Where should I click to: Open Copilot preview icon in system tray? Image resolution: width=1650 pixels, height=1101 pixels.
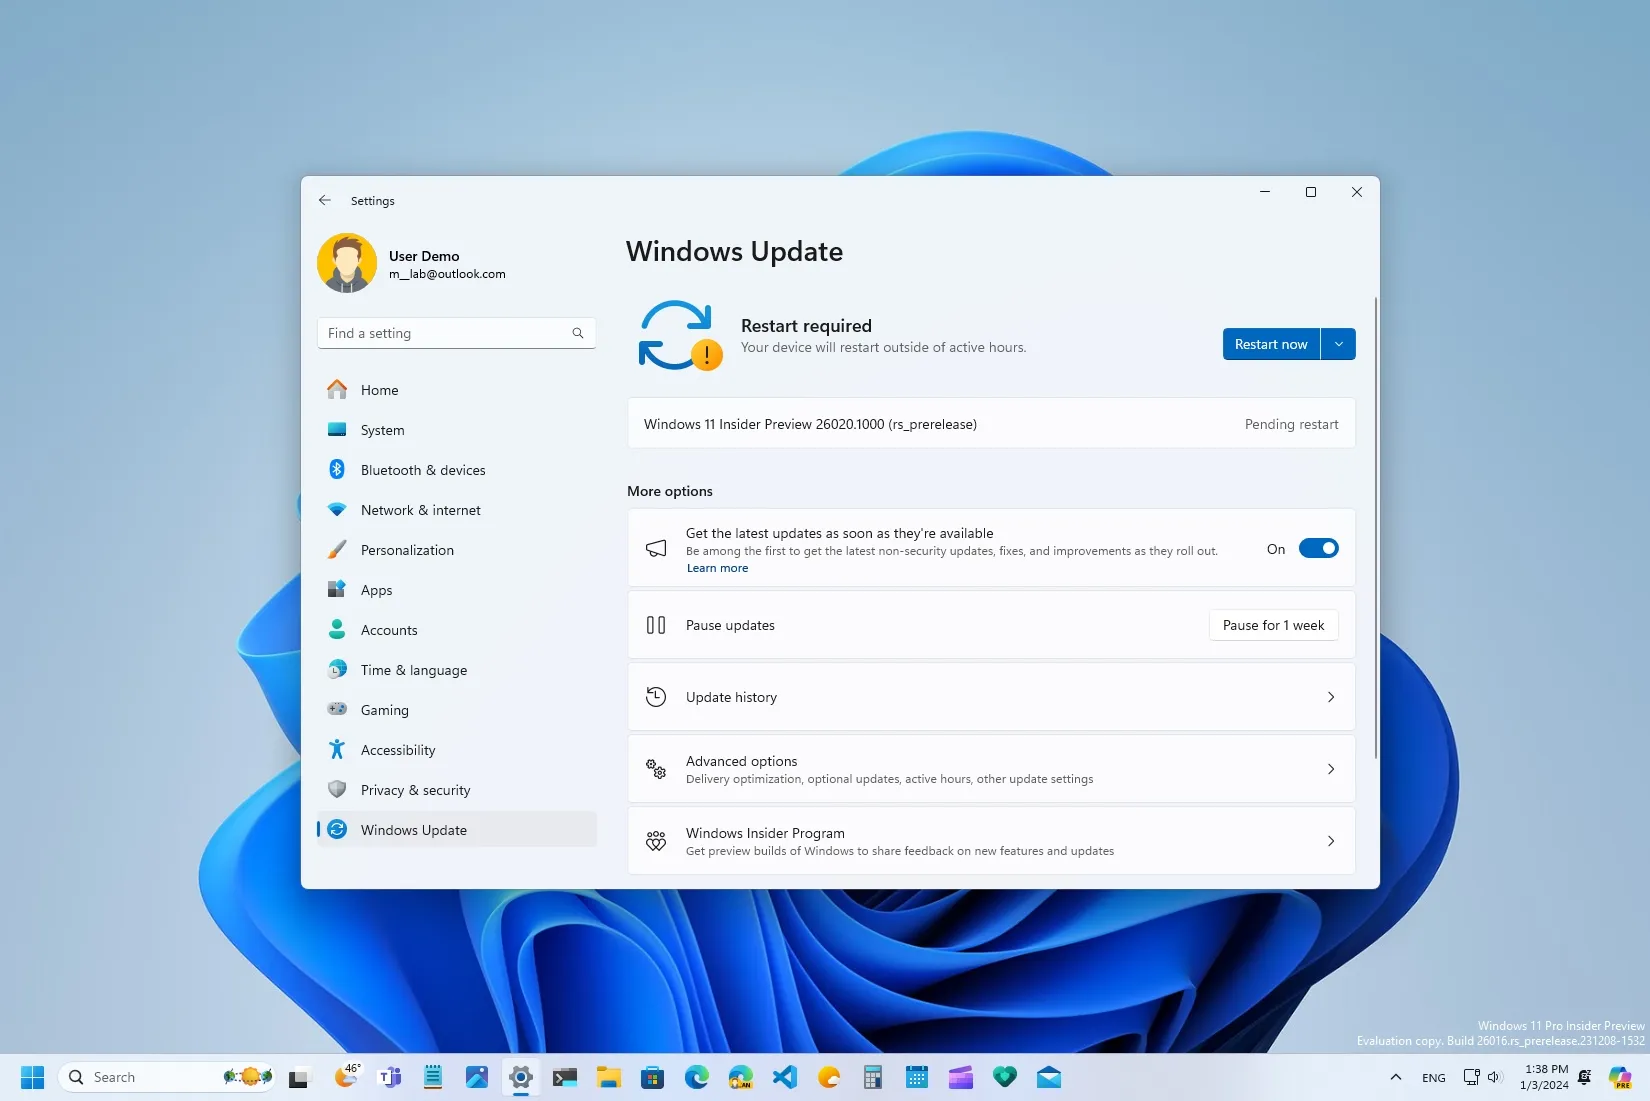pos(1620,1077)
